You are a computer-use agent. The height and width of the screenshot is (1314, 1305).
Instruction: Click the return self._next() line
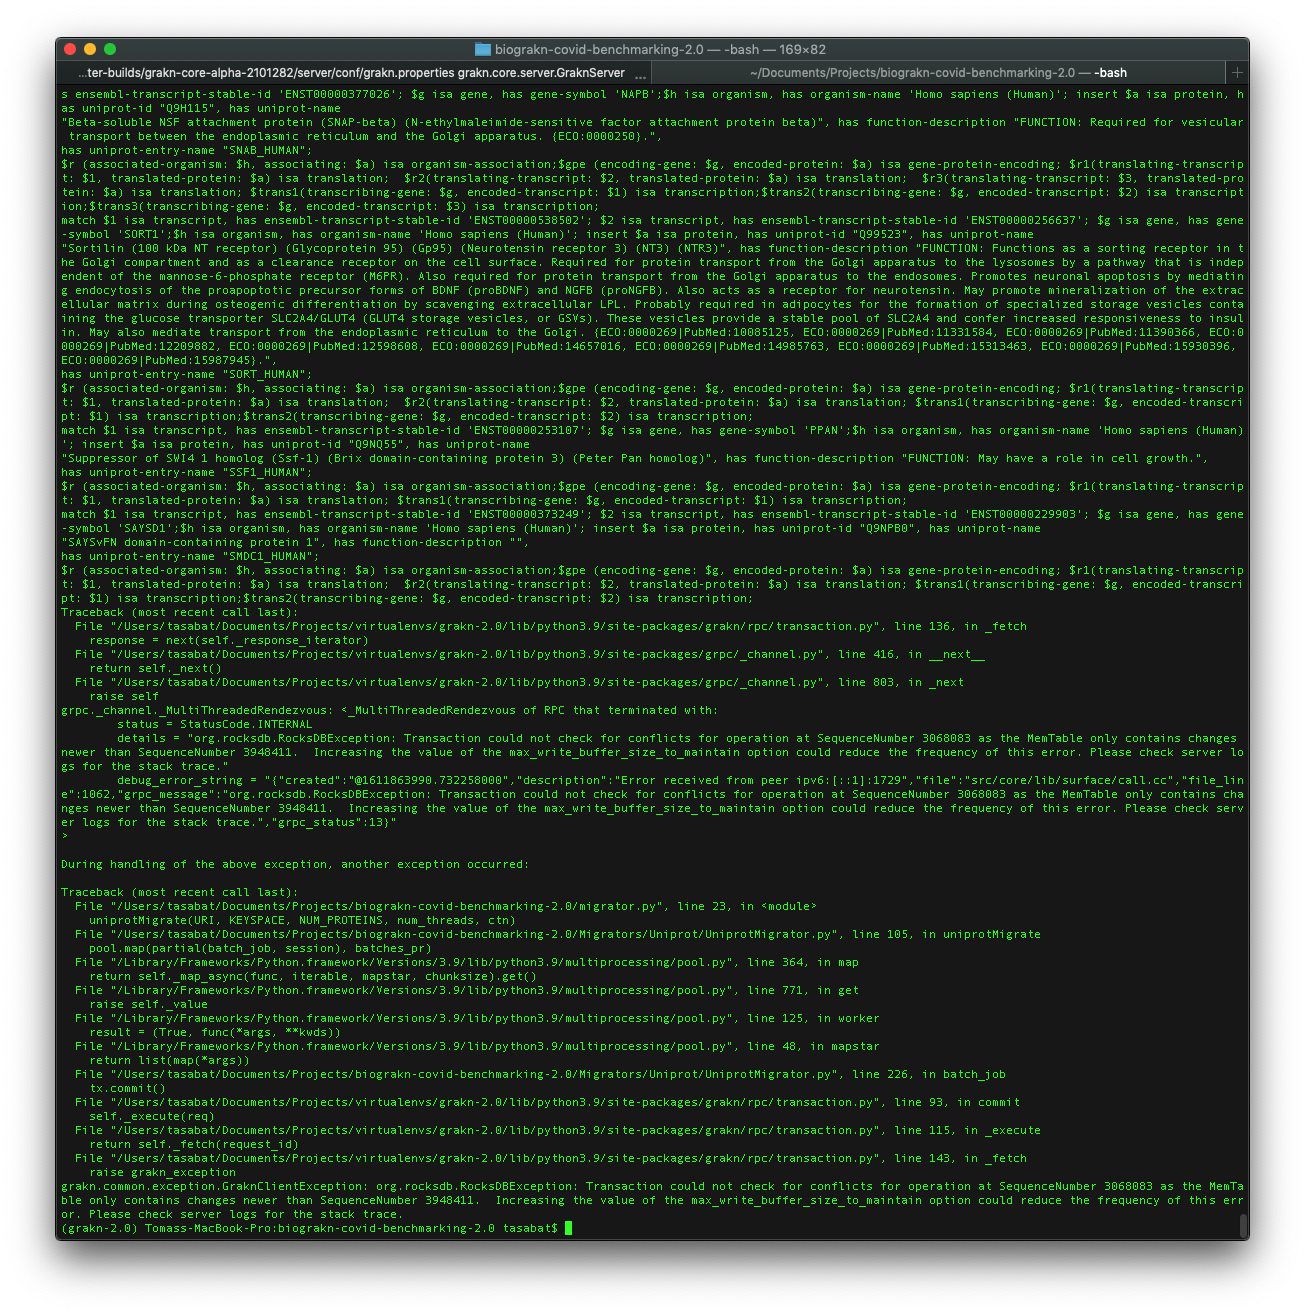155,668
